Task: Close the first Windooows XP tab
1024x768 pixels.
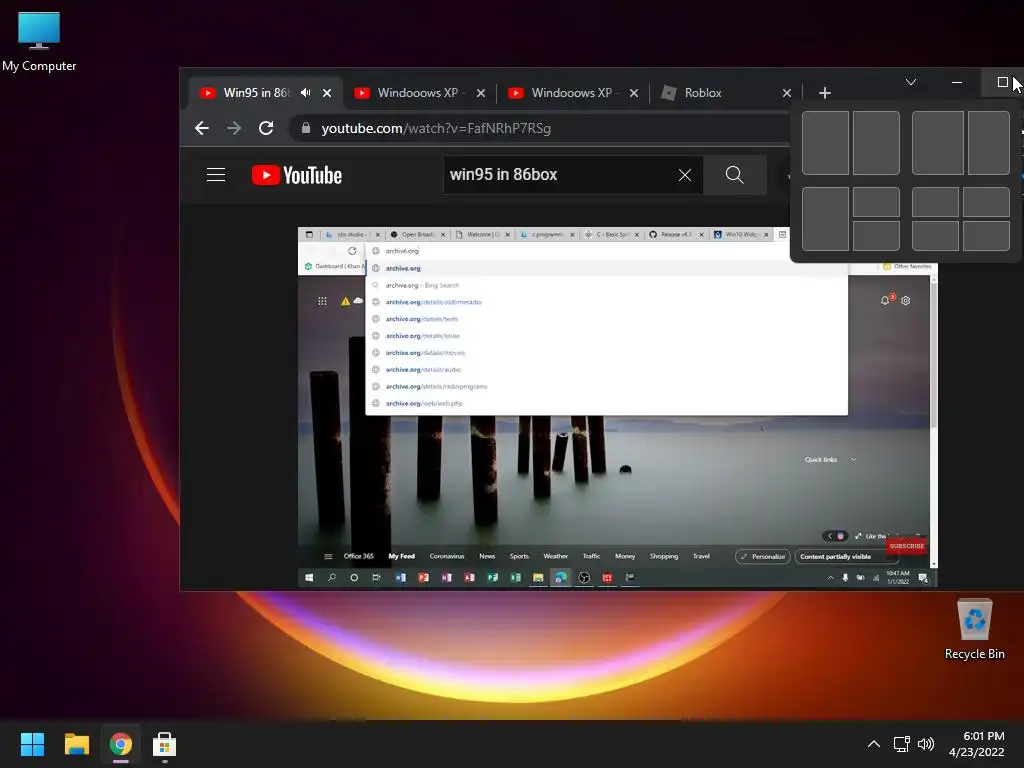Action: tap(481, 93)
